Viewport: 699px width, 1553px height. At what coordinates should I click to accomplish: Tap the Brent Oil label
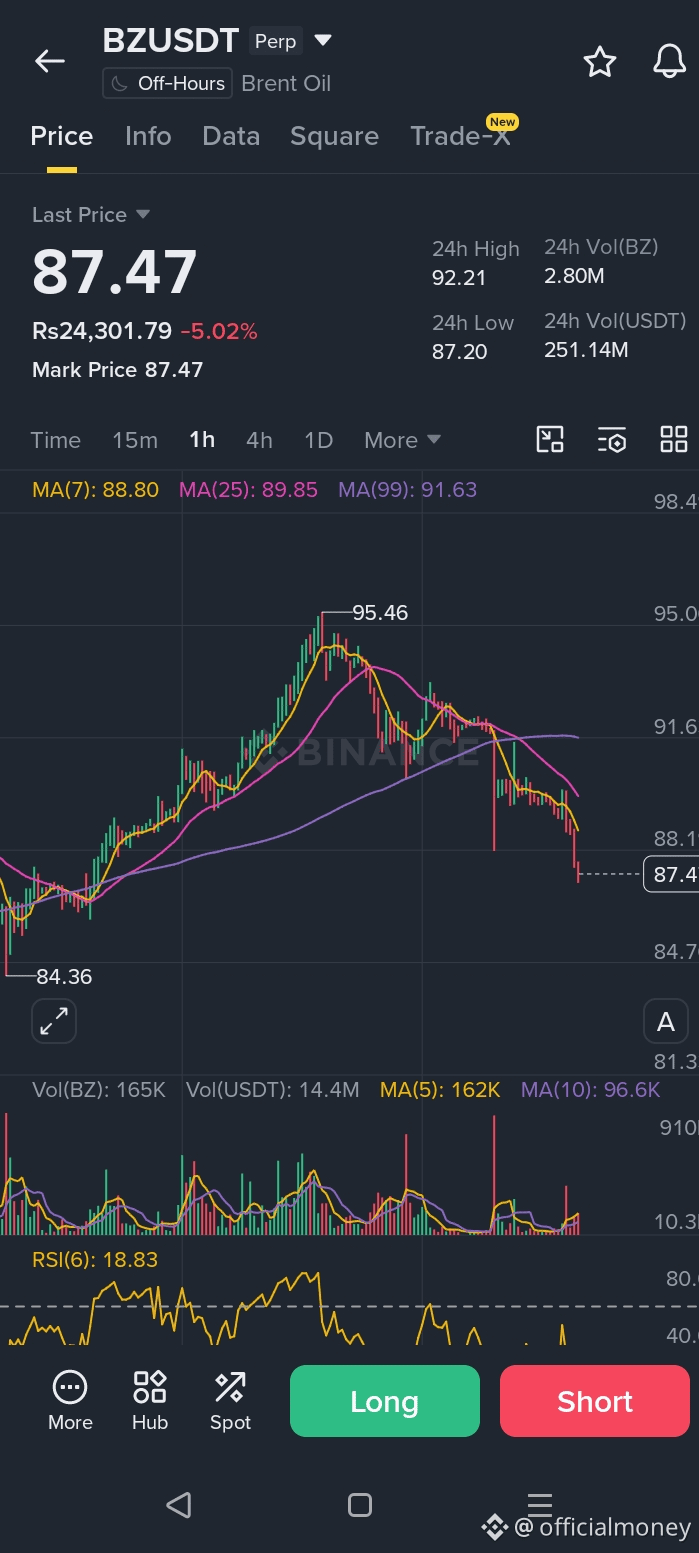(x=286, y=83)
